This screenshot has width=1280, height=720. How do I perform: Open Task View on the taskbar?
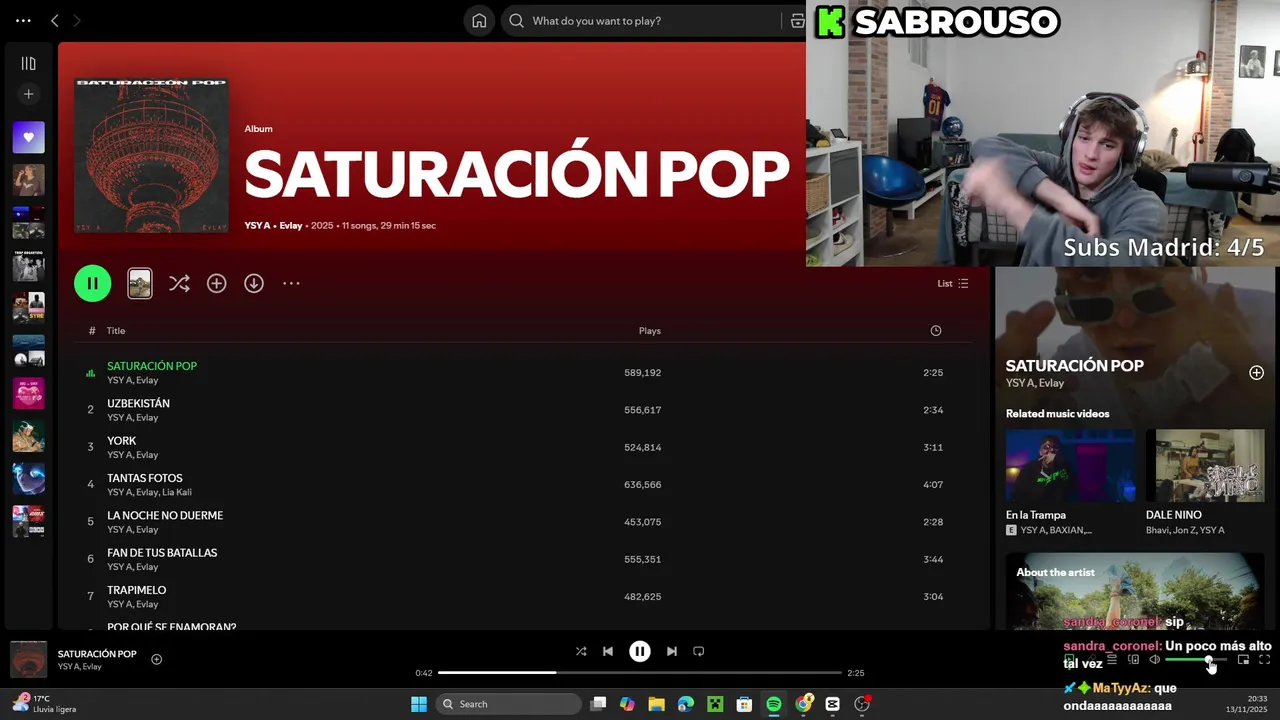tap(598, 704)
